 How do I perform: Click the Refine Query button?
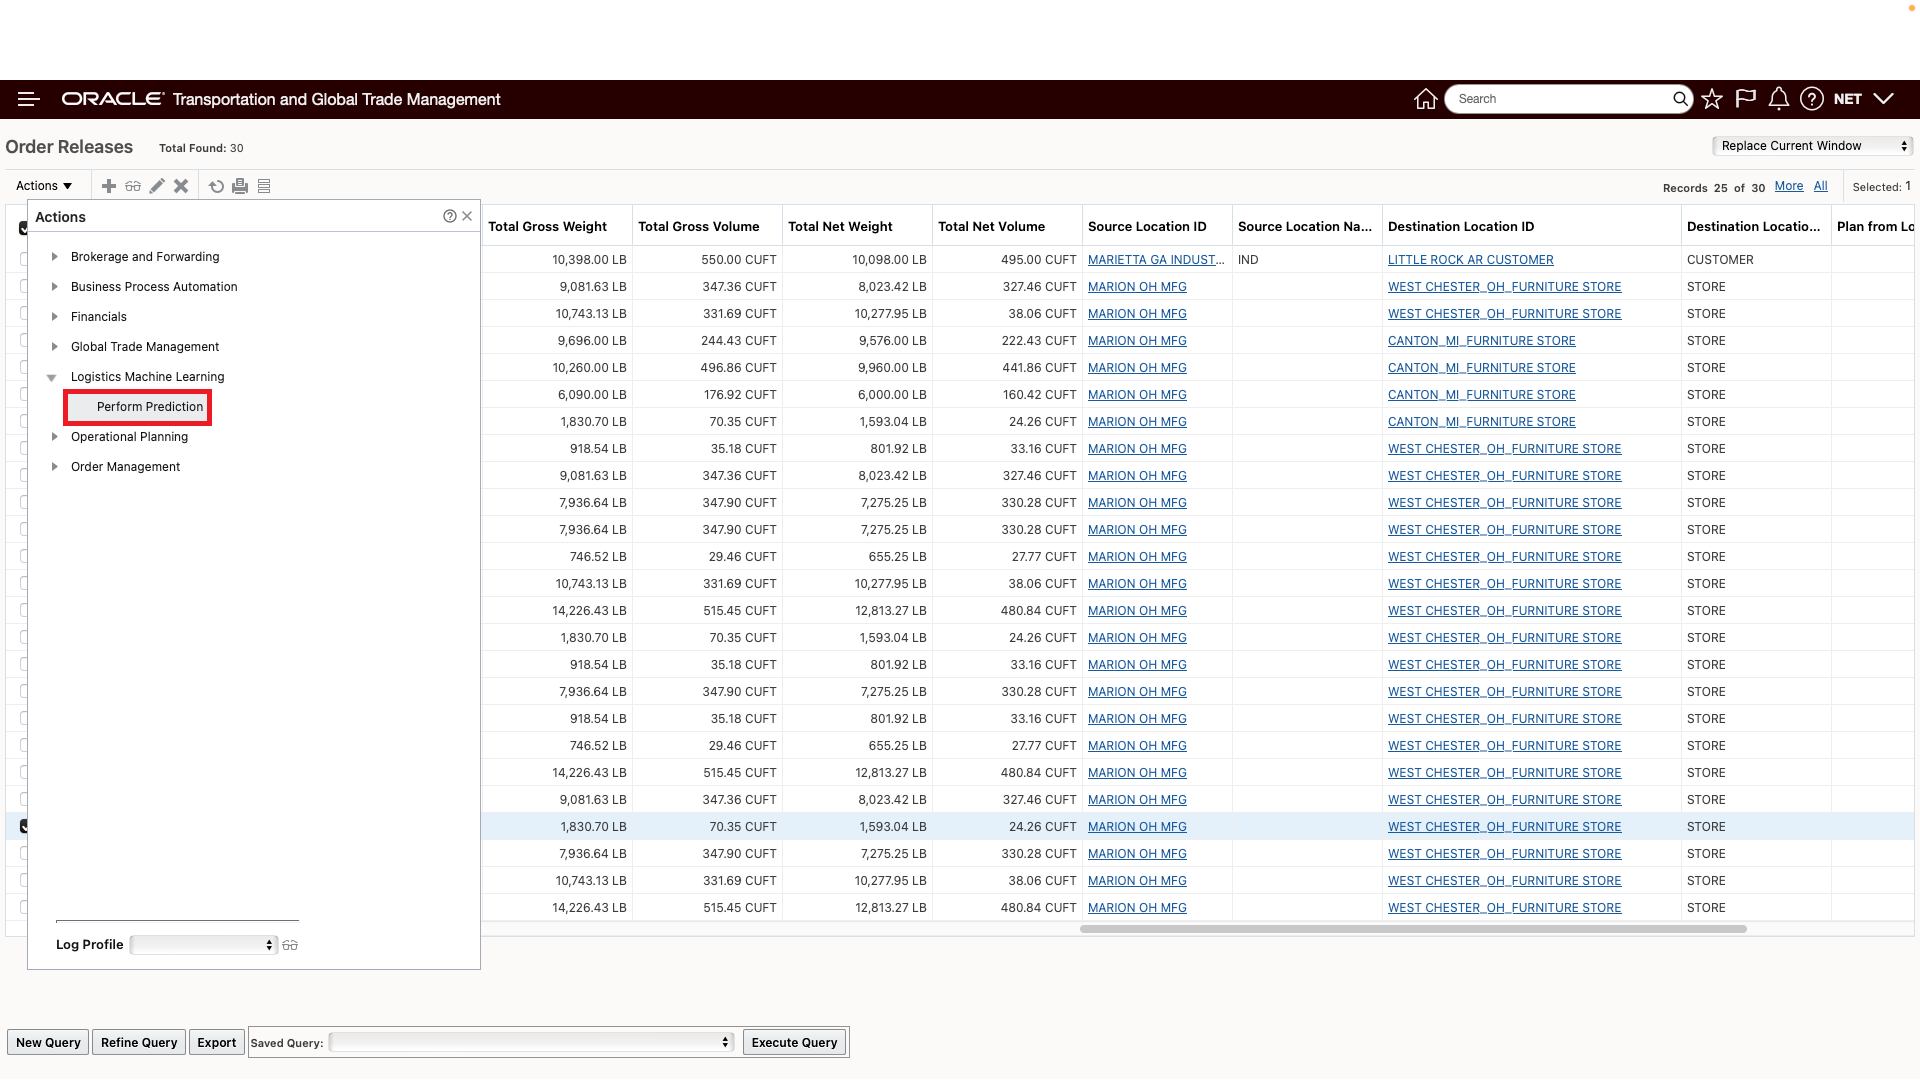coord(139,1042)
